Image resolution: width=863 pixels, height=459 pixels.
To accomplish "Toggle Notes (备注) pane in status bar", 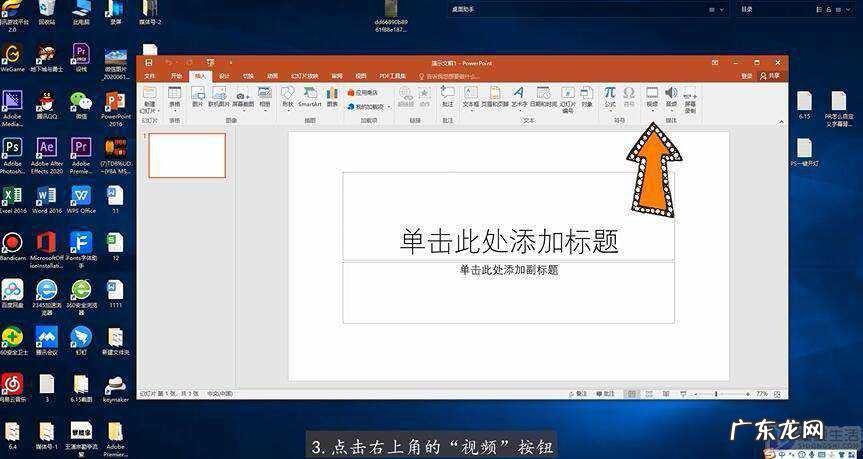I will (576, 394).
